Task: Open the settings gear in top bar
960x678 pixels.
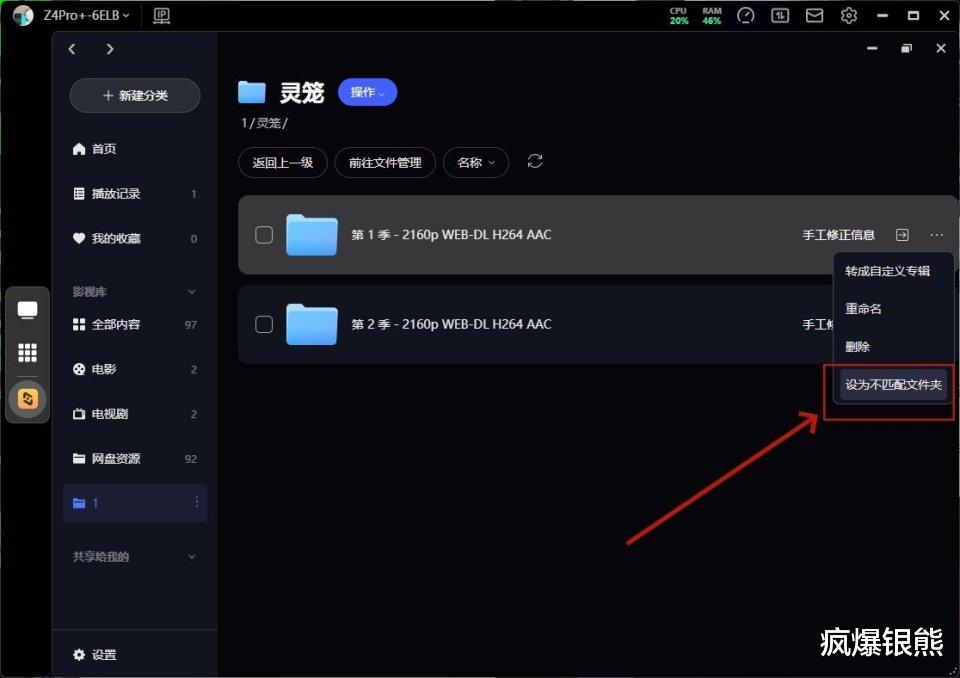Action: tap(849, 15)
